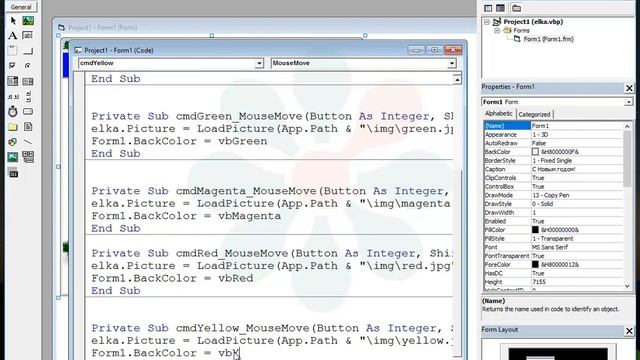This screenshot has height=360, width=640.
Task: Select the ClipControls property row
Action: (x=553, y=178)
